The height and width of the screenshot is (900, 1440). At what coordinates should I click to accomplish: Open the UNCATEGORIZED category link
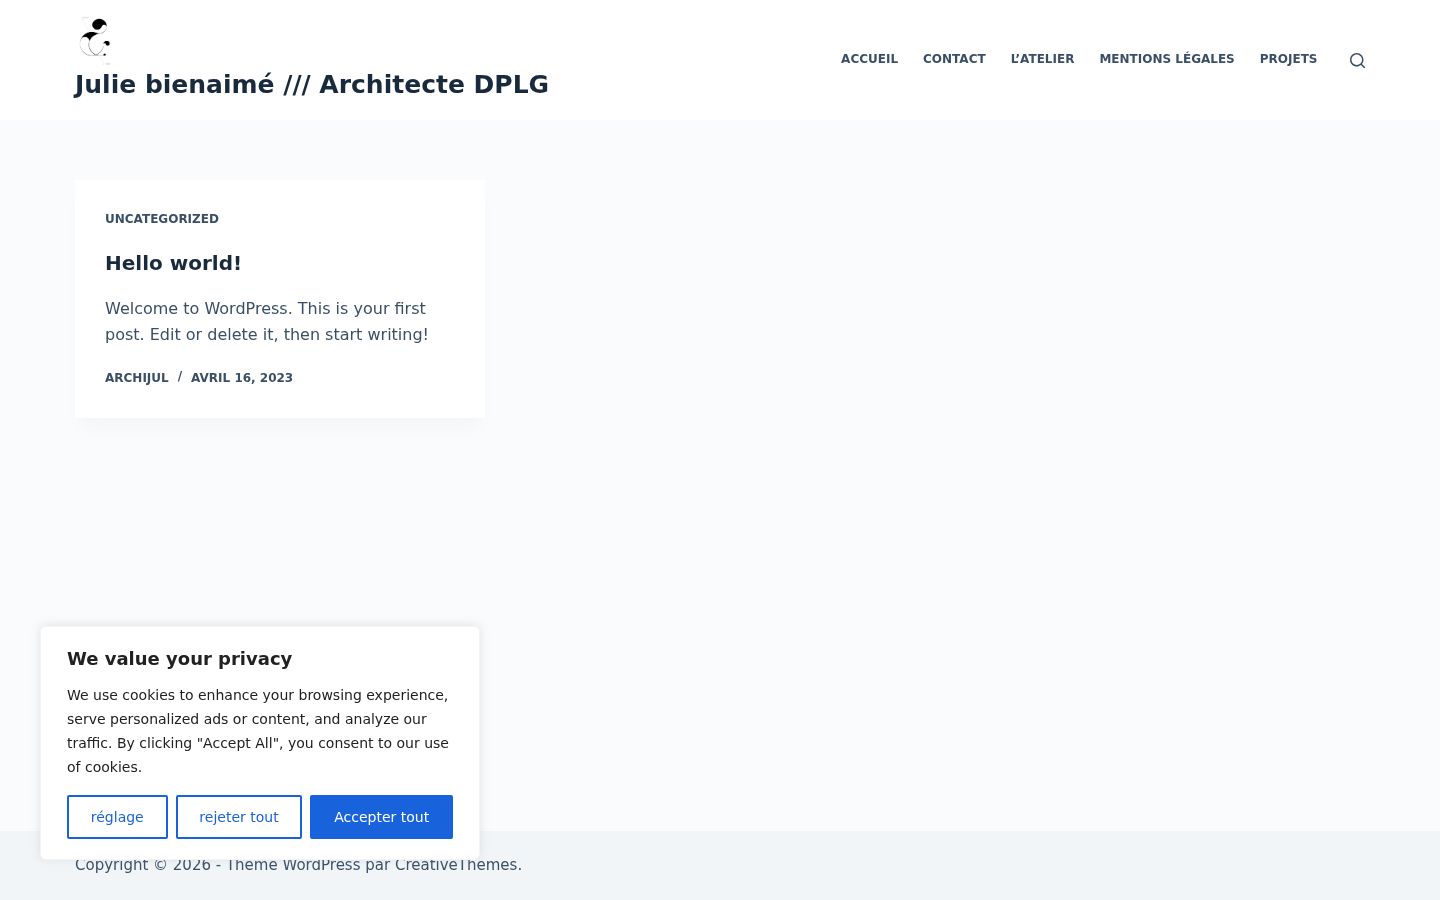pyautogui.click(x=162, y=219)
